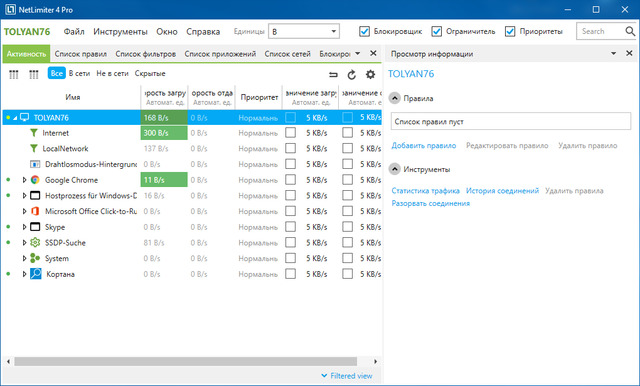Click the TOLYAN76 computer monitor icon

tap(24, 118)
